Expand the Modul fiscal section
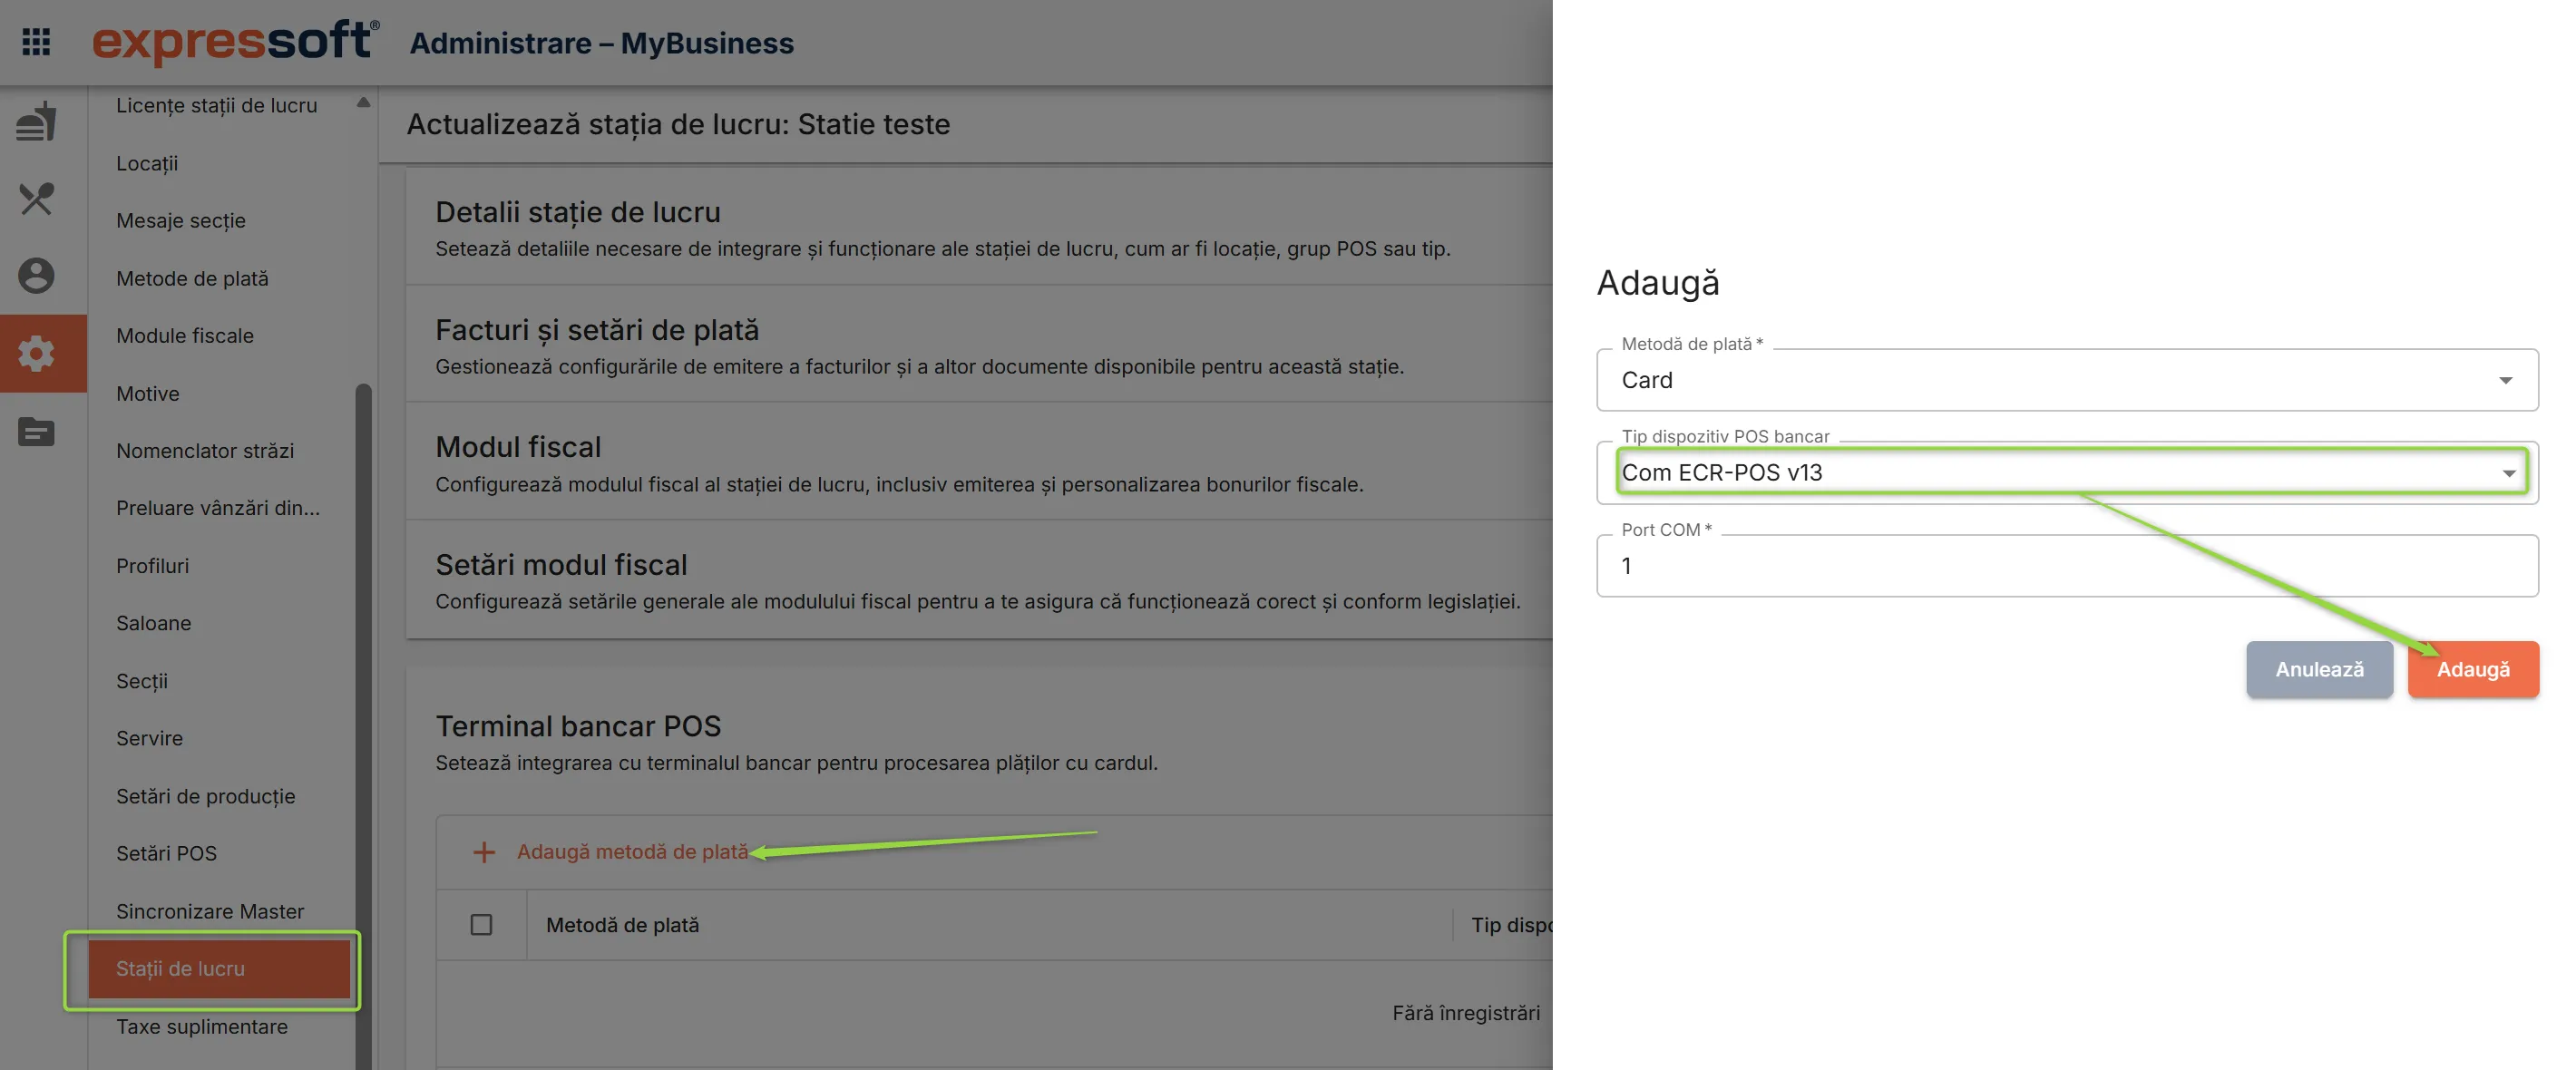This screenshot has height=1070, width=2576. [x=979, y=462]
